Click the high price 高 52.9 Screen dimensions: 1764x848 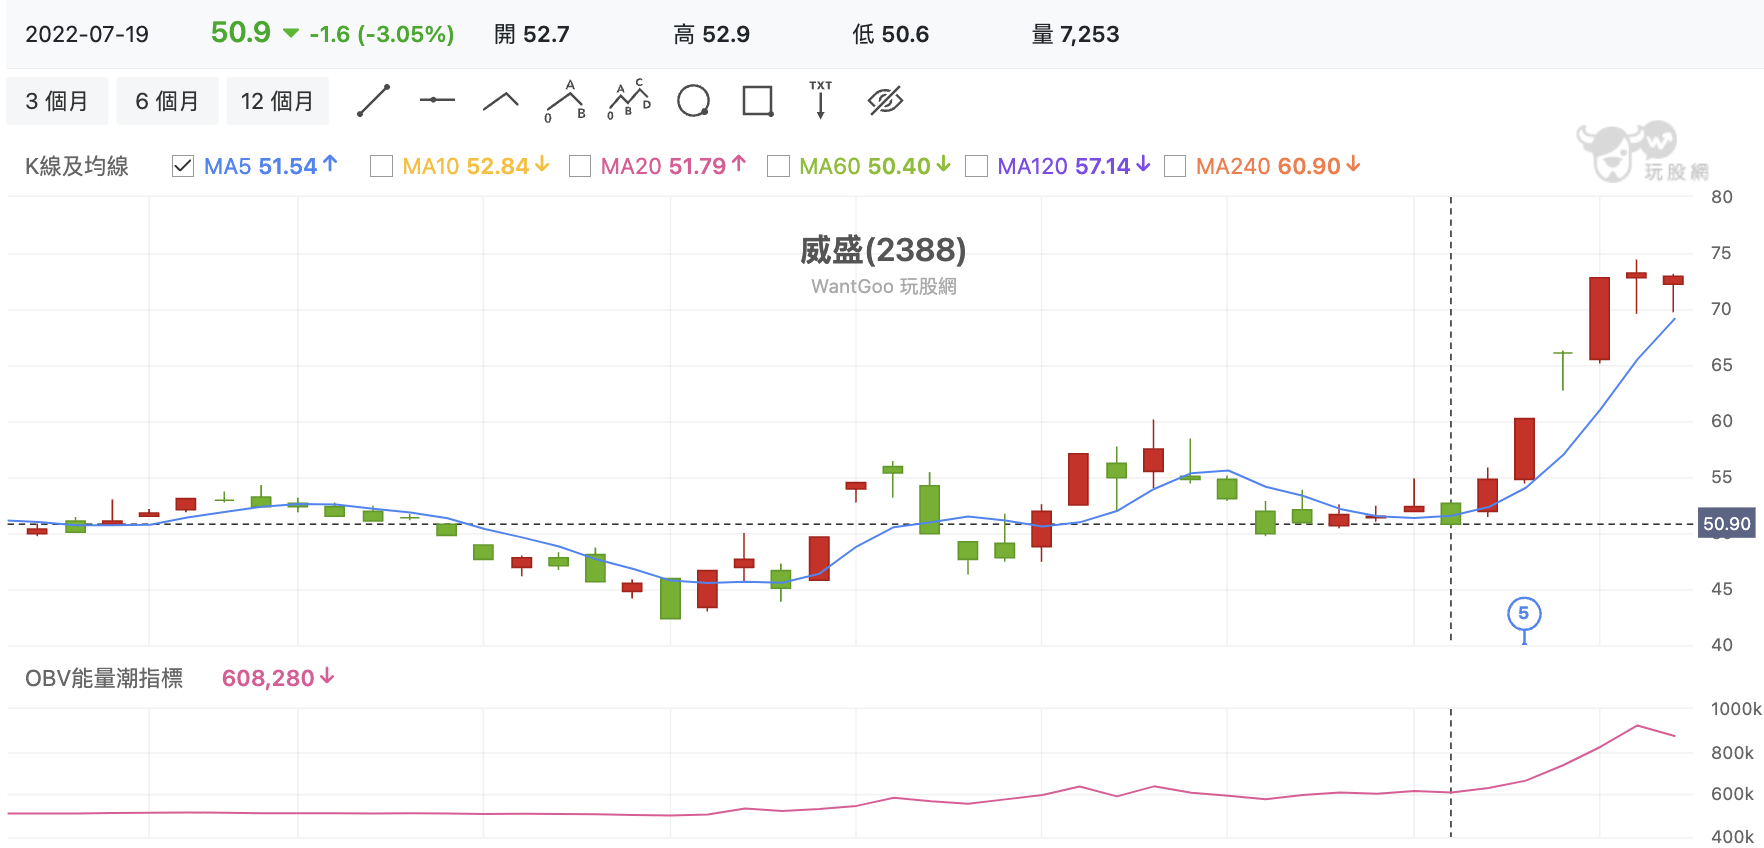tap(712, 34)
